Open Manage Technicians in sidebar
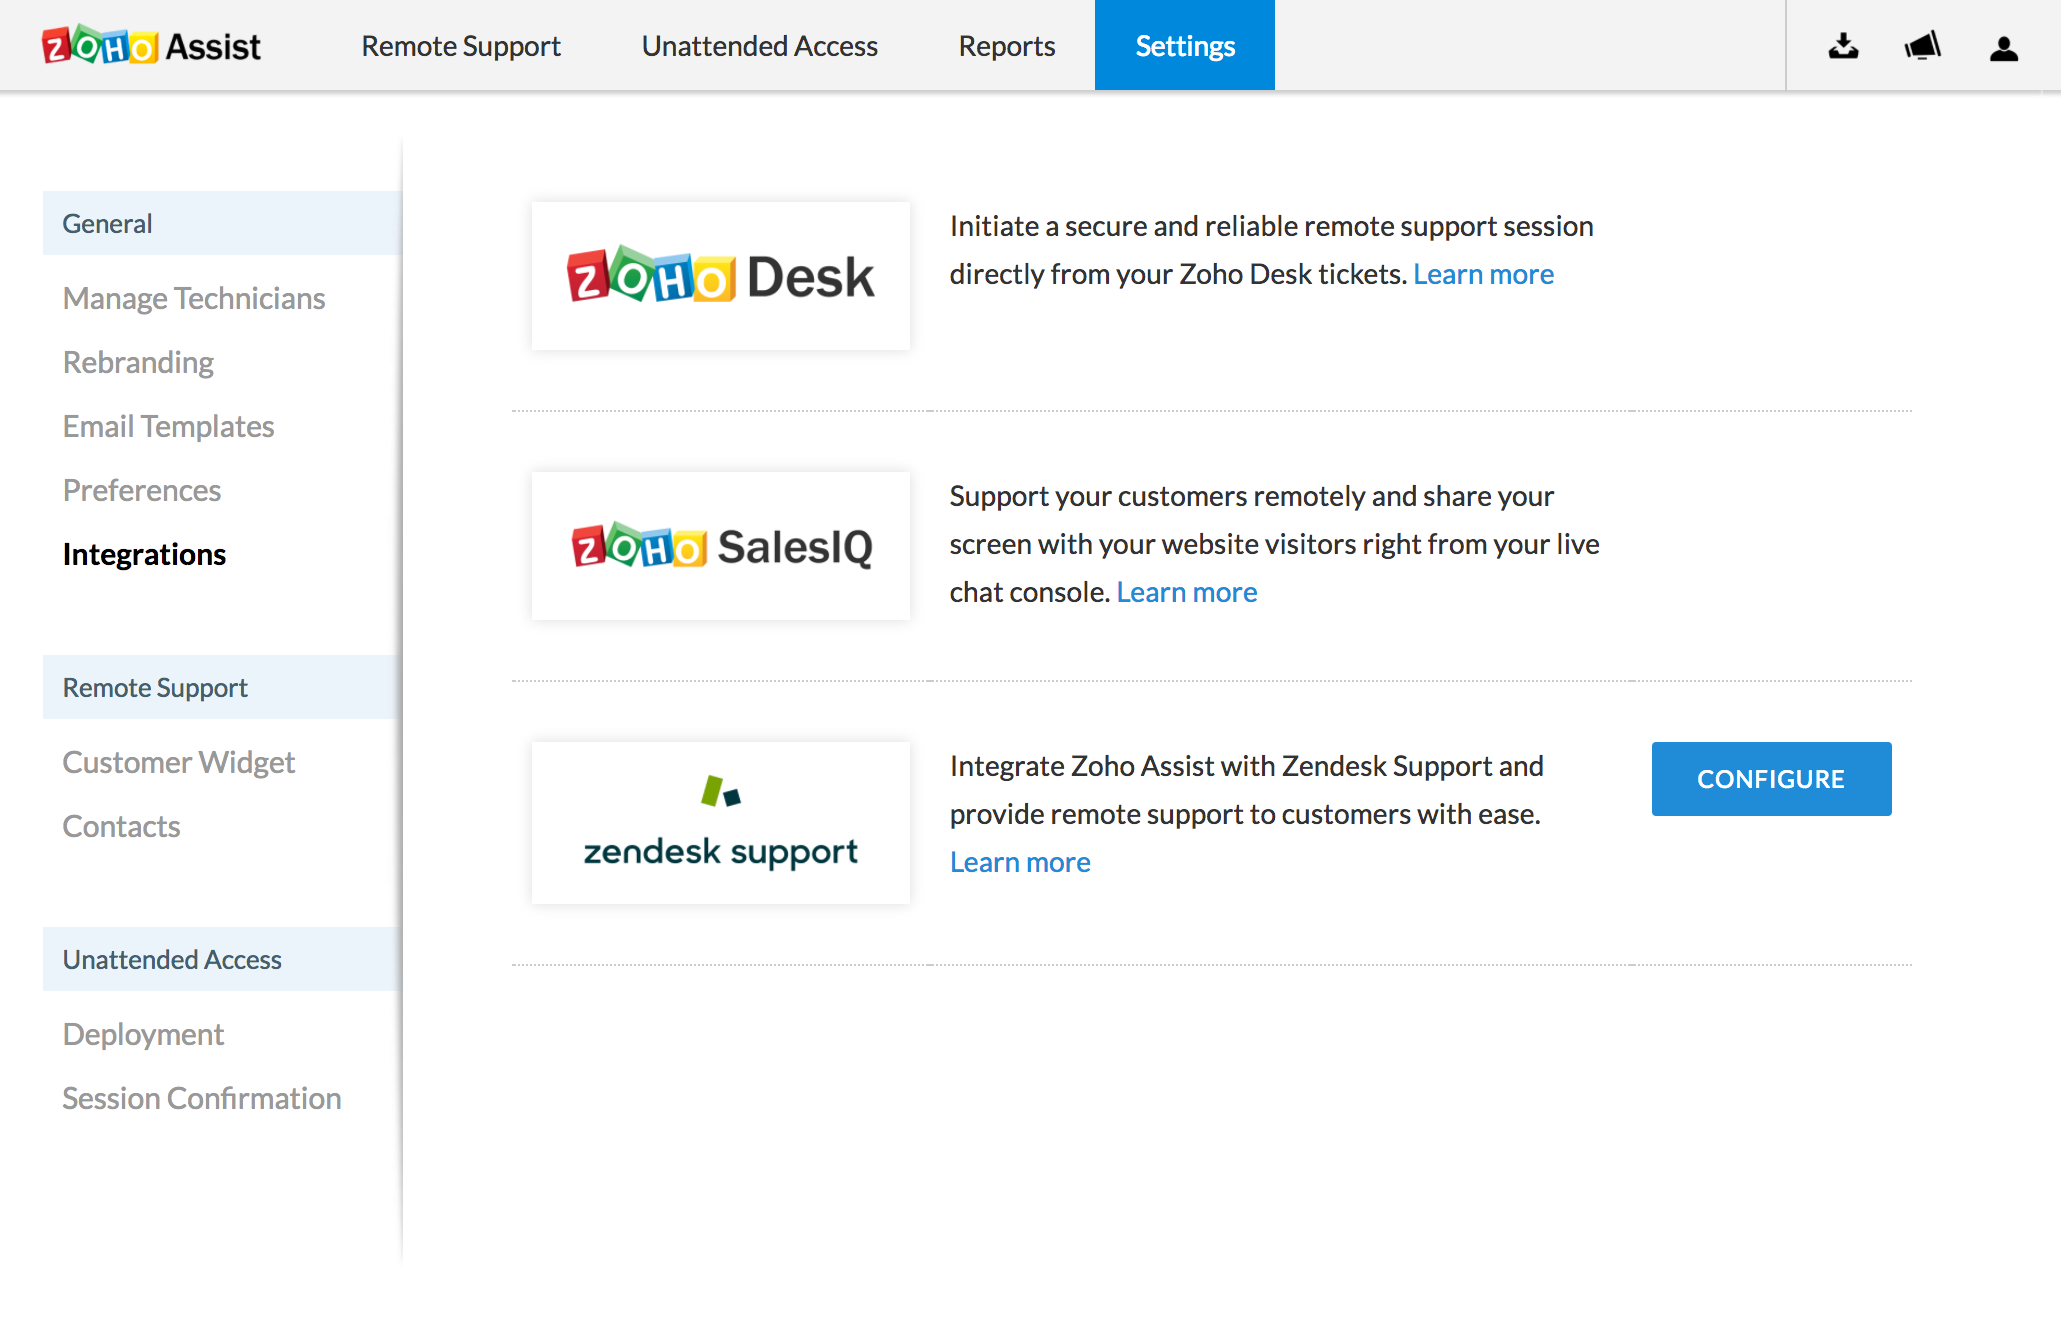This screenshot has width=2061, height=1325. [x=193, y=298]
